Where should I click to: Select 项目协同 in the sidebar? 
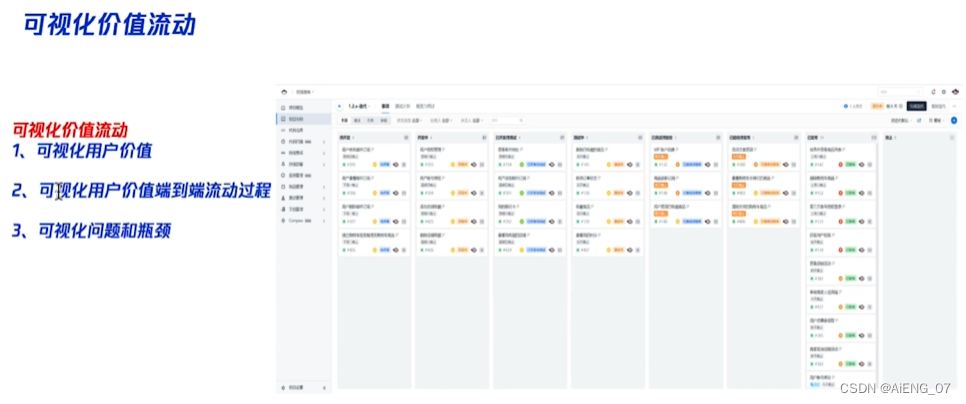click(x=304, y=119)
